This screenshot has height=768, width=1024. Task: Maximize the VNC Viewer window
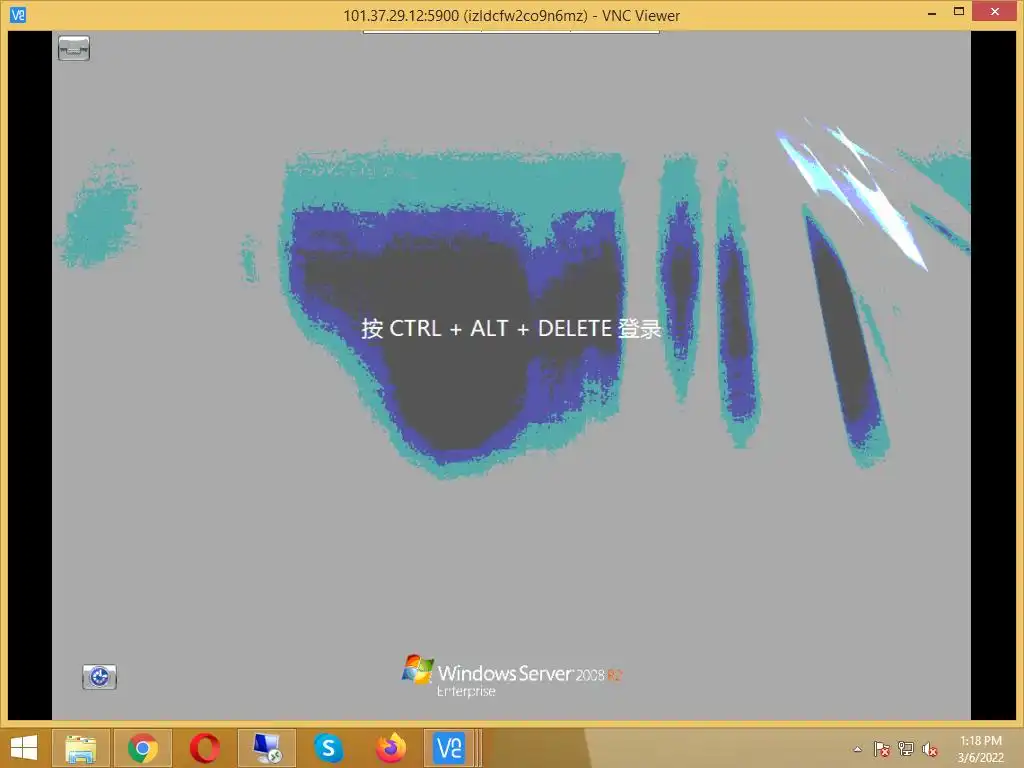click(959, 11)
